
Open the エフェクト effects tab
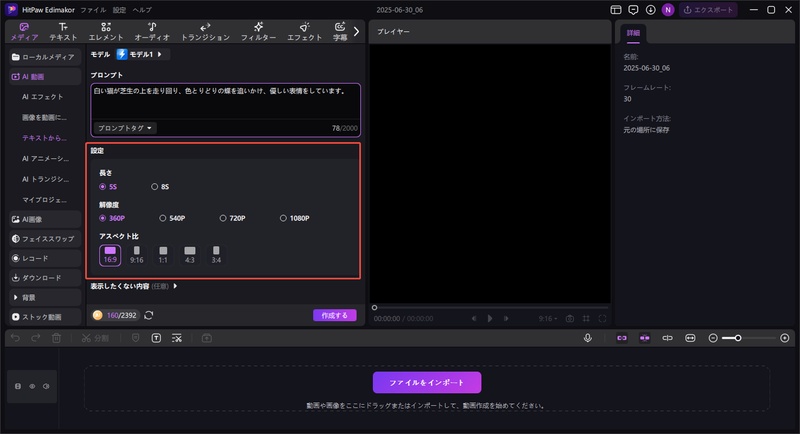pos(305,32)
